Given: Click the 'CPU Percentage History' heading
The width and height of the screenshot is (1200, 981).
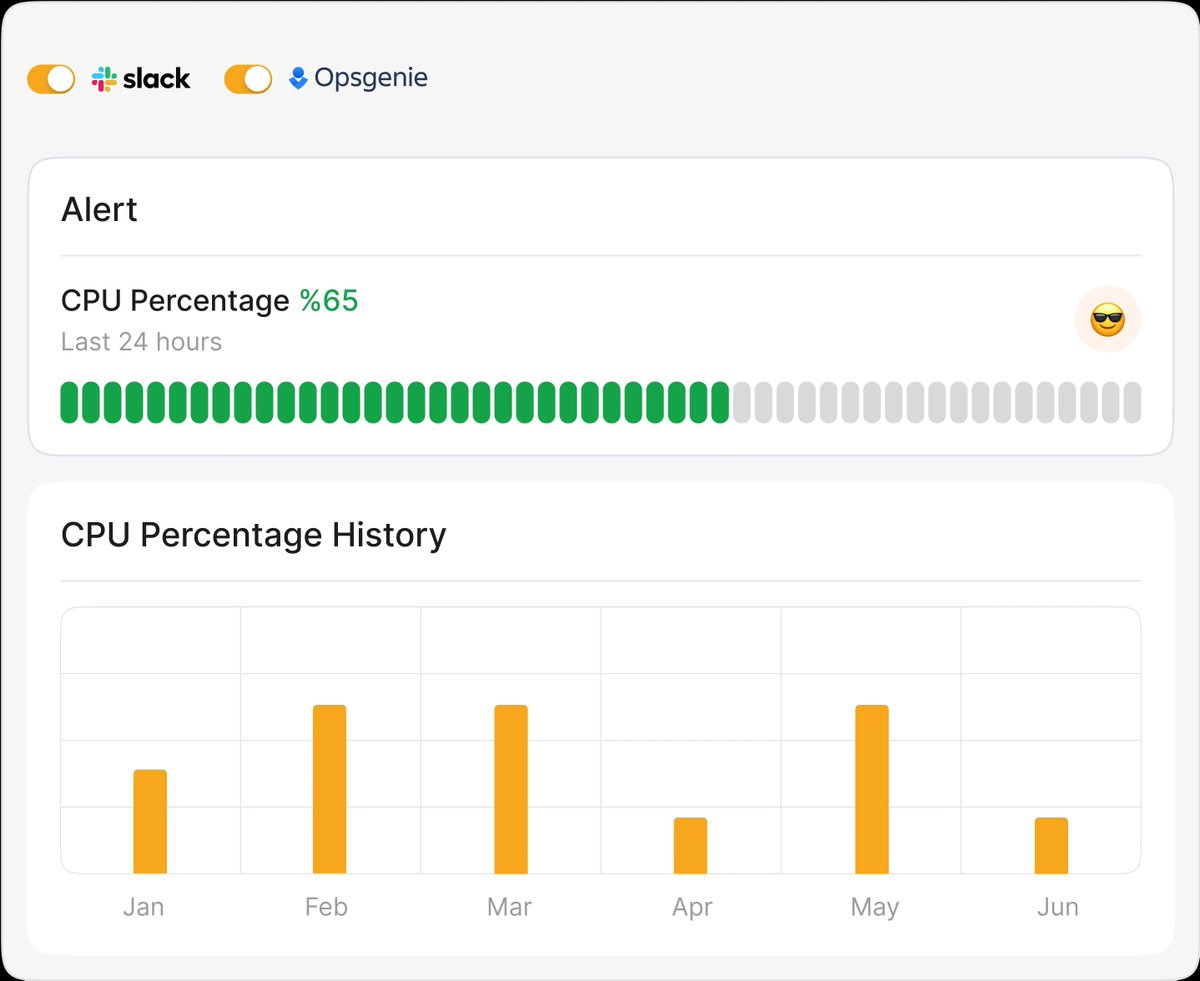Looking at the screenshot, I should click(x=254, y=535).
